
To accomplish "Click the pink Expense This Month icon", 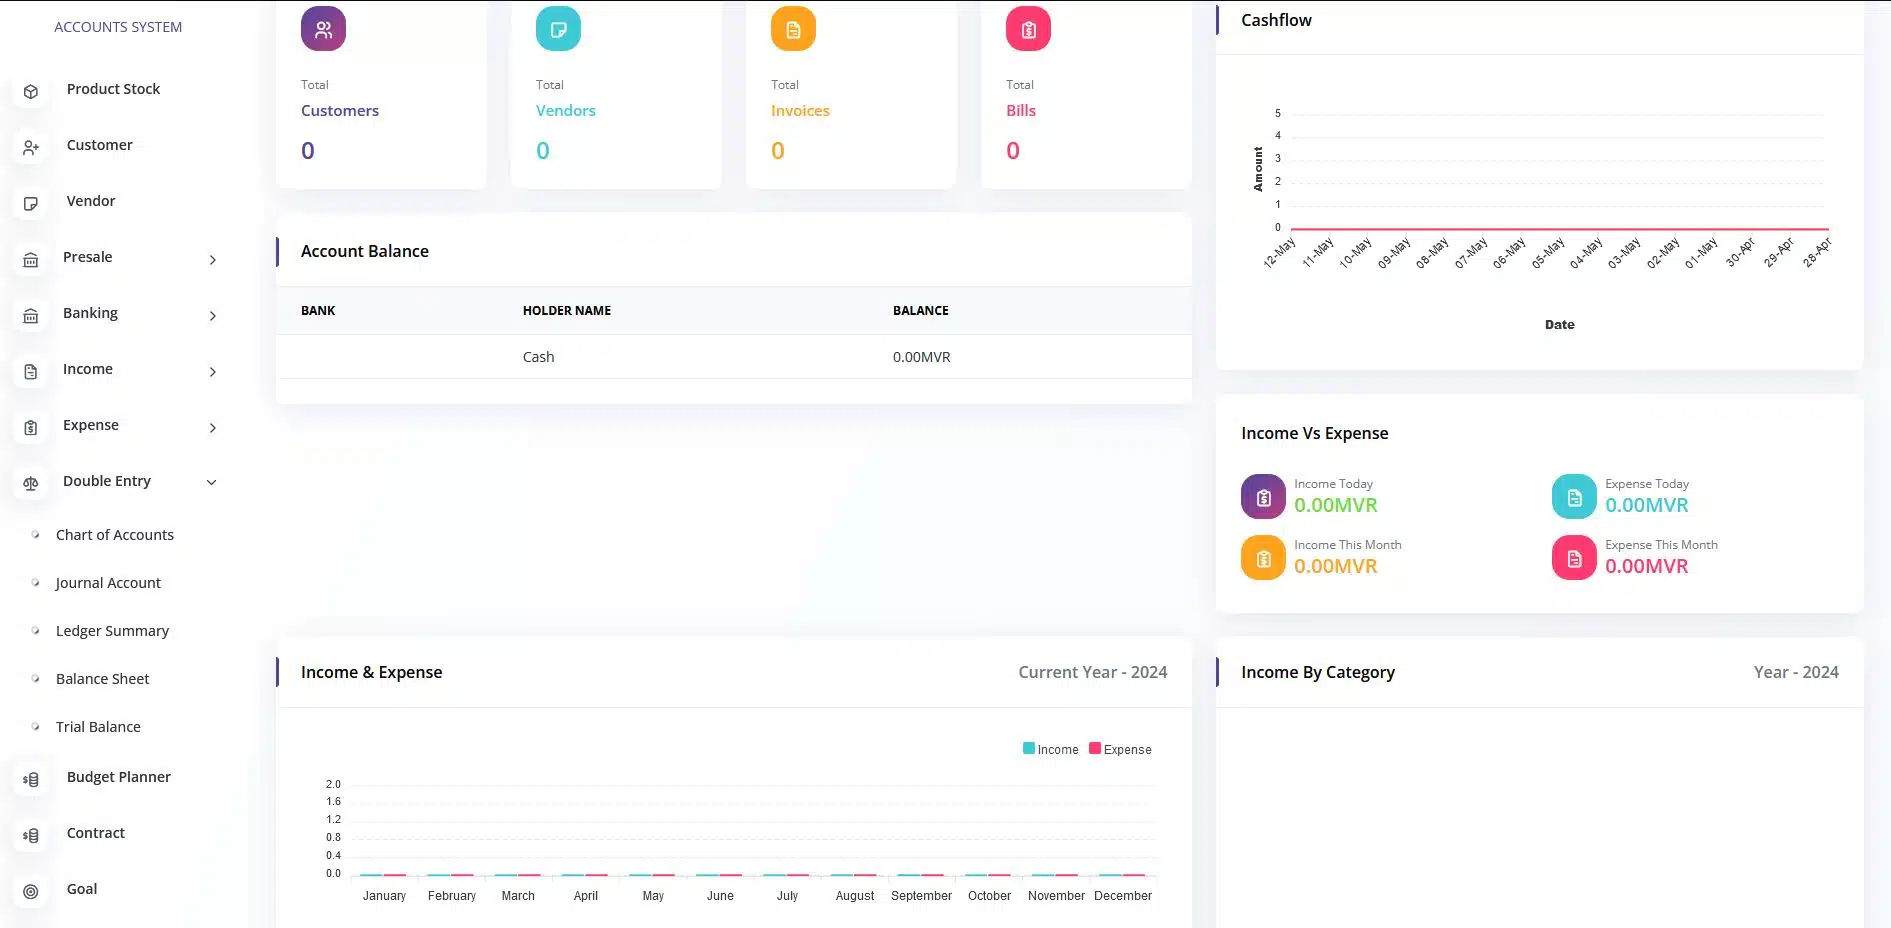I will click(1574, 558).
